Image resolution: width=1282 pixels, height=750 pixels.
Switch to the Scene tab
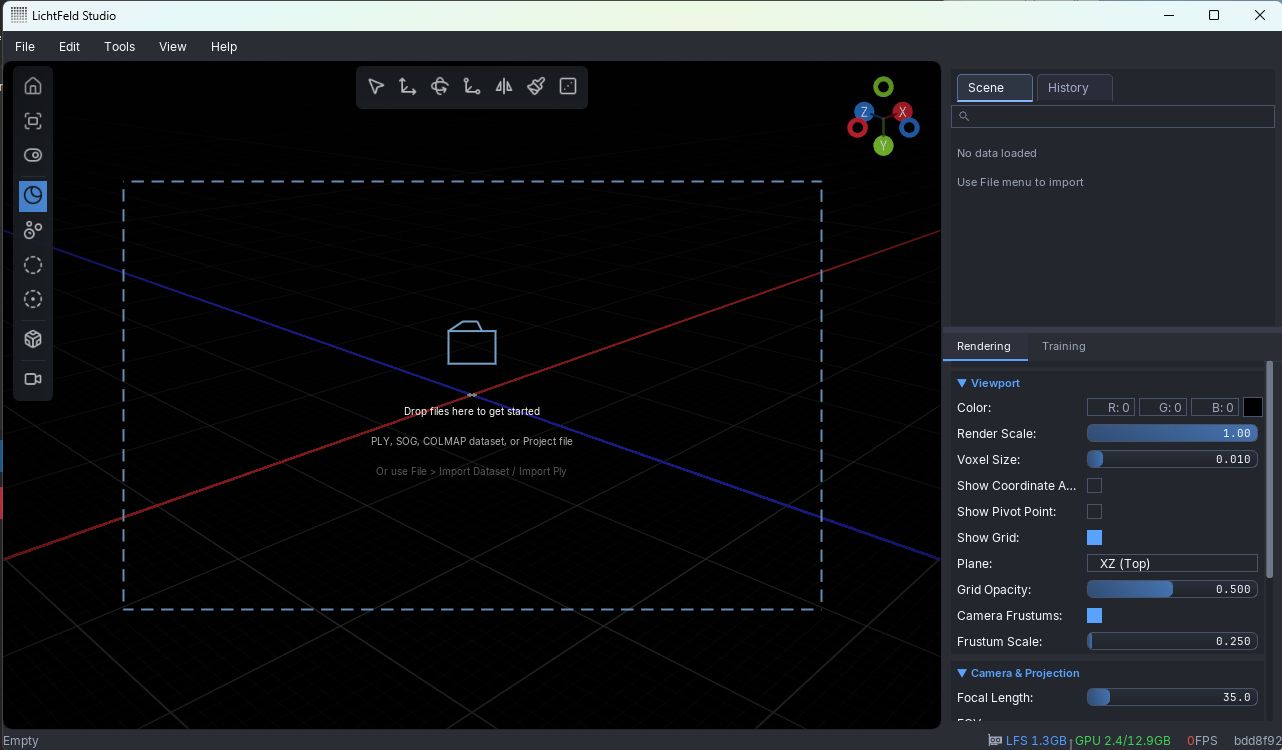tap(994, 88)
